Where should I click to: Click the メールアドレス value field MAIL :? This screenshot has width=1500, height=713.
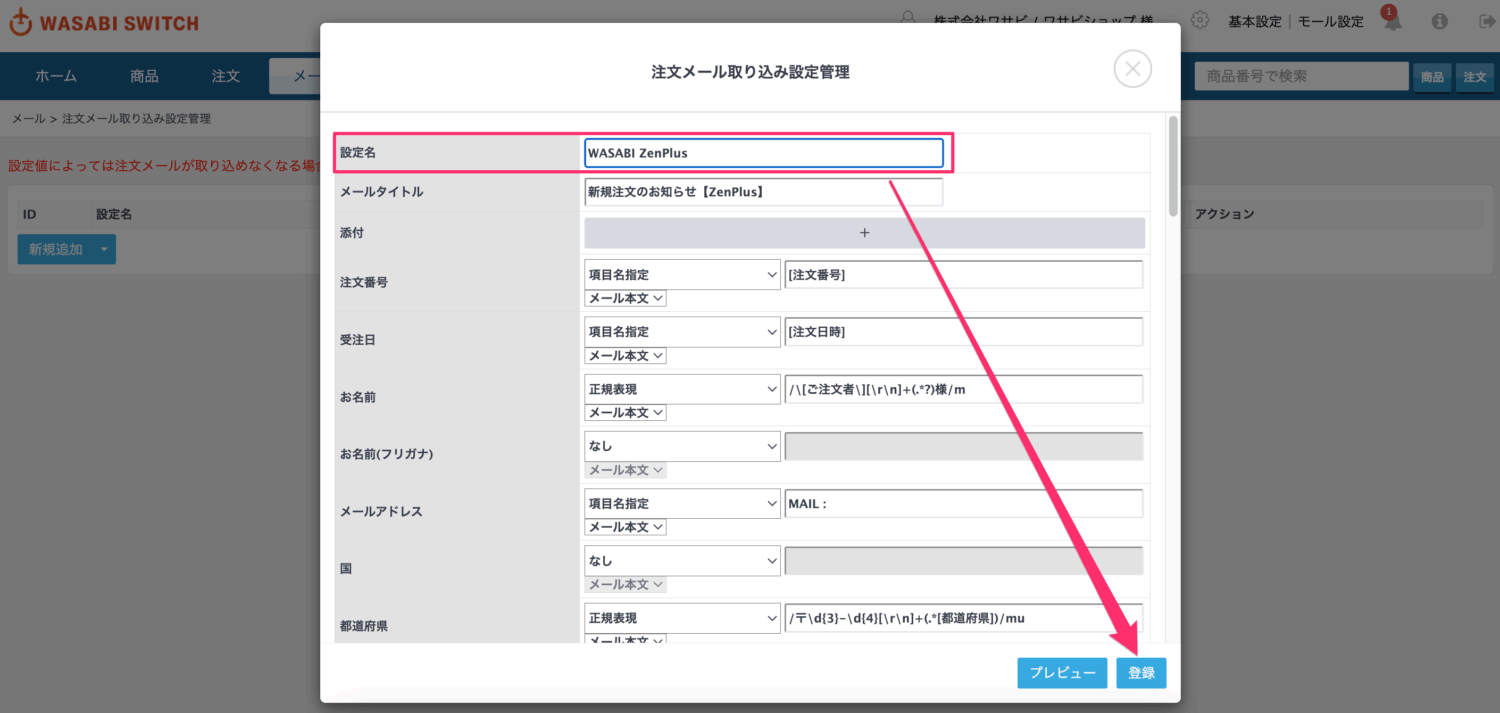964,503
